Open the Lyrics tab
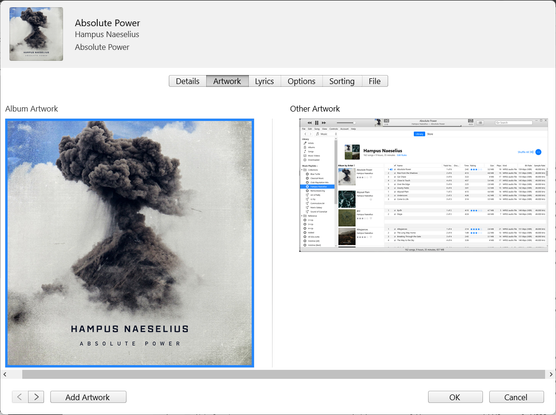Screen dimensions: 556x415 (x=265, y=81)
